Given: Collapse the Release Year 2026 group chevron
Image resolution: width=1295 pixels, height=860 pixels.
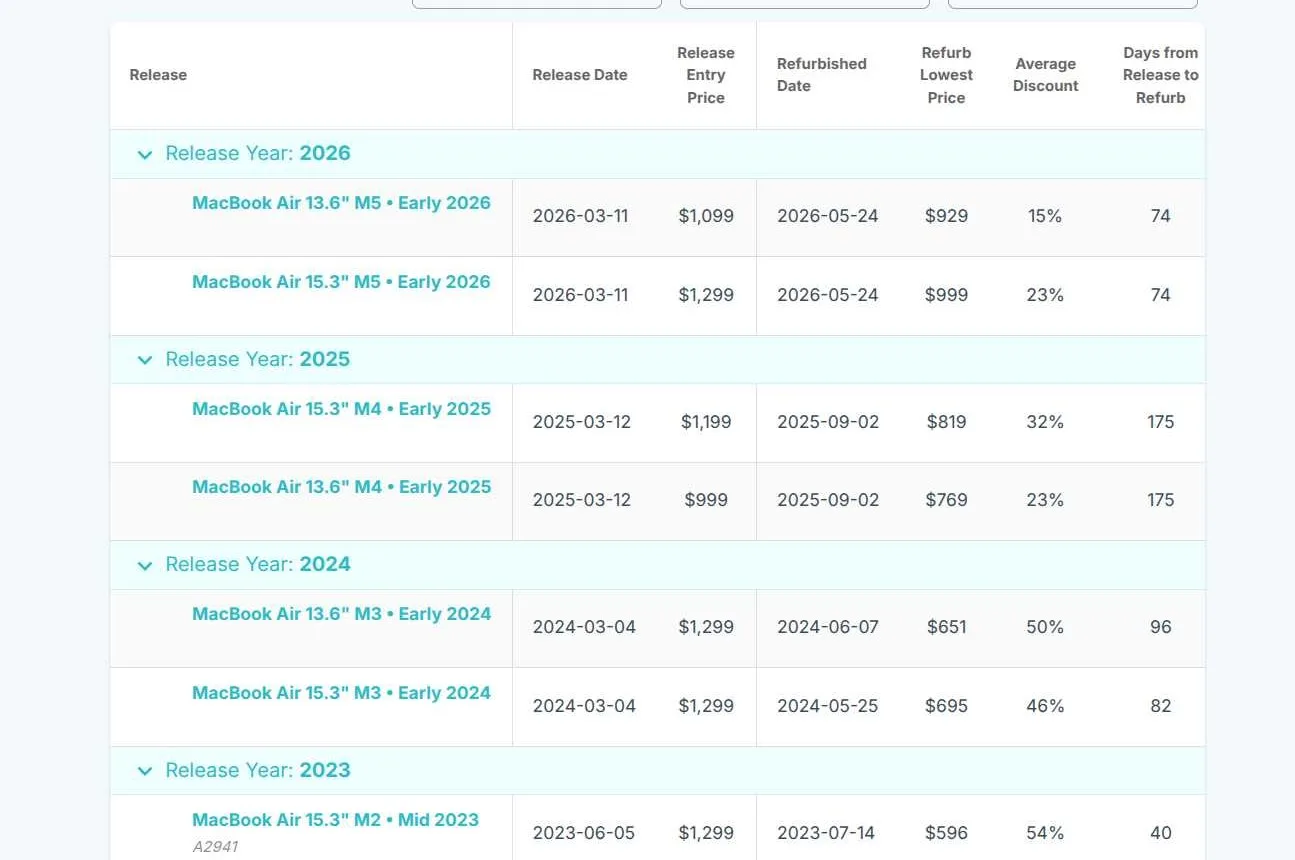Looking at the screenshot, I should pyautogui.click(x=145, y=155).
